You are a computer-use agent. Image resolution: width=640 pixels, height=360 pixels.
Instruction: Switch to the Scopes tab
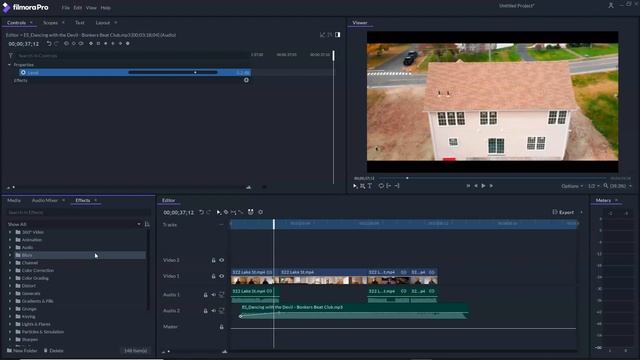(x=51, y=23)
